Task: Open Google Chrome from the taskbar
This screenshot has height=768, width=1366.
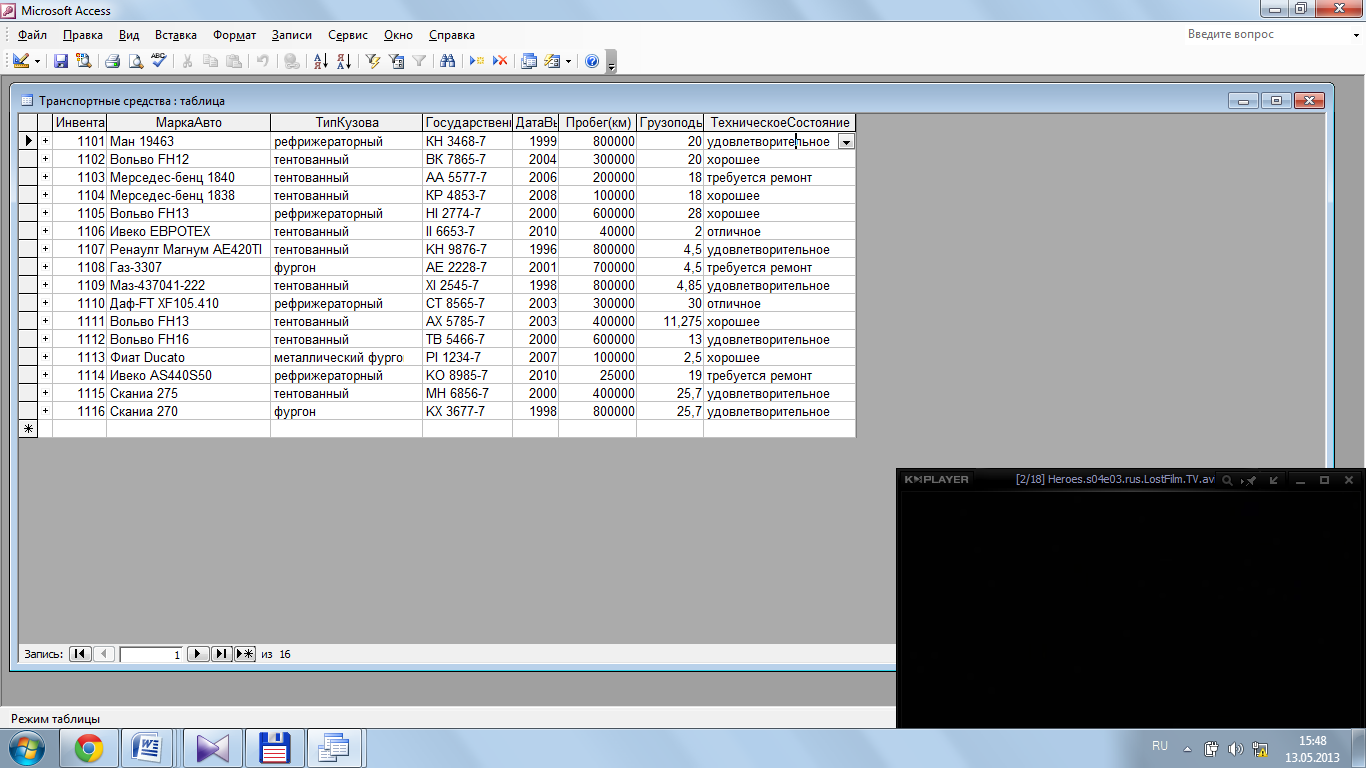Action: pos(88,748)
